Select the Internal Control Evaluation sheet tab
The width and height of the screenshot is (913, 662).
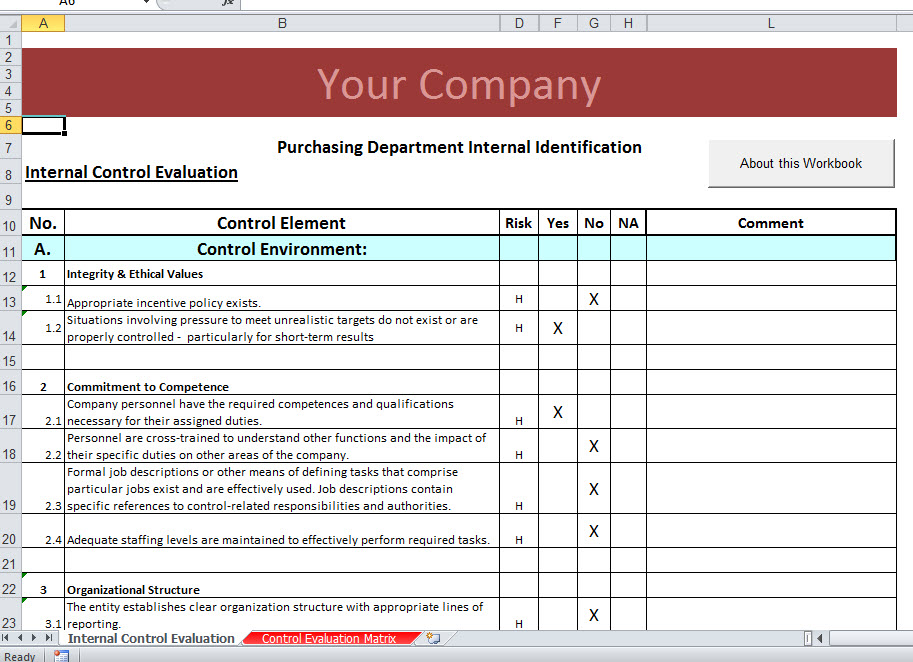point(151,639)
